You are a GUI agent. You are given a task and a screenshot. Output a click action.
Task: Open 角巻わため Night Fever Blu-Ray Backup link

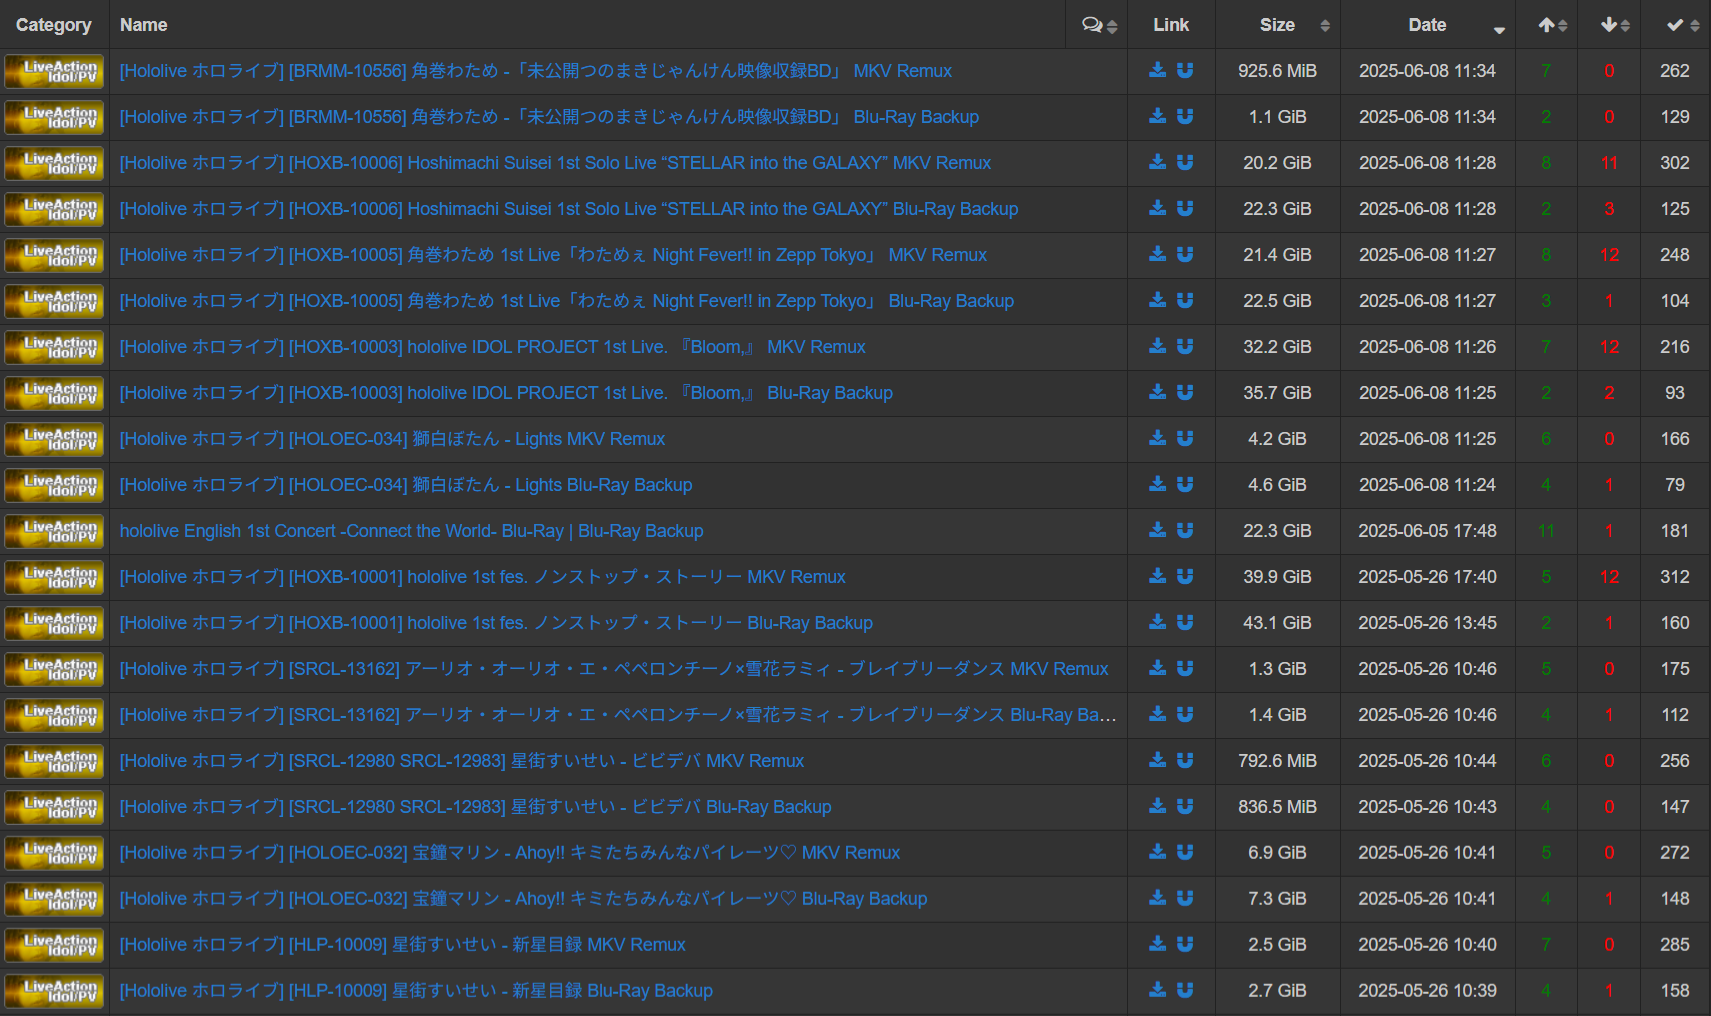click(567, 301)
